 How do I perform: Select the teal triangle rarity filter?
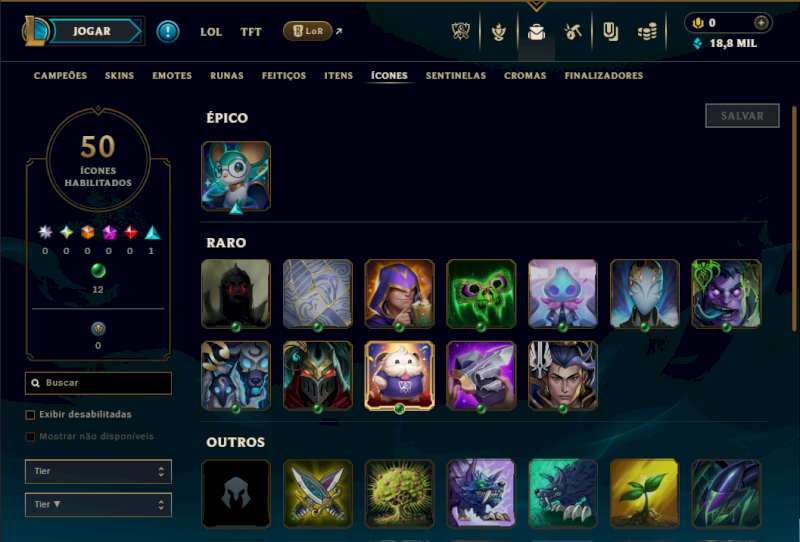[x=152, y=233]
